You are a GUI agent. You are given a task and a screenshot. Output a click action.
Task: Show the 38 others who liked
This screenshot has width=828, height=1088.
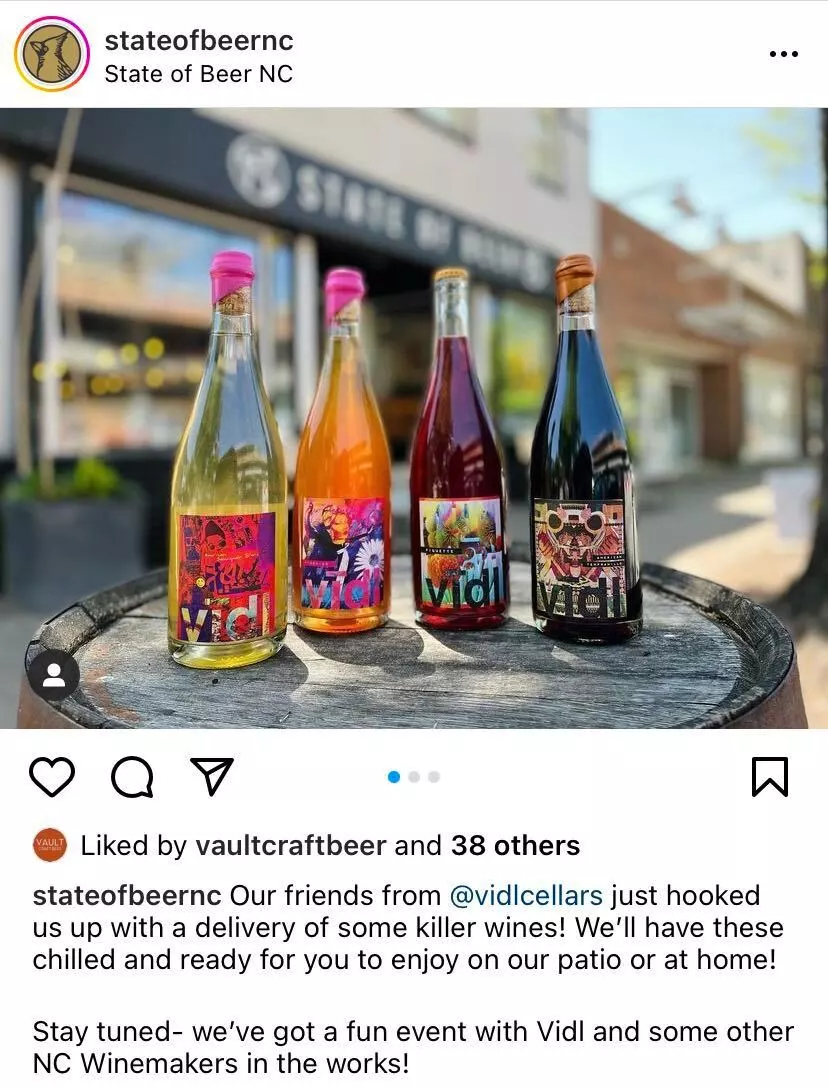[516, 845]
